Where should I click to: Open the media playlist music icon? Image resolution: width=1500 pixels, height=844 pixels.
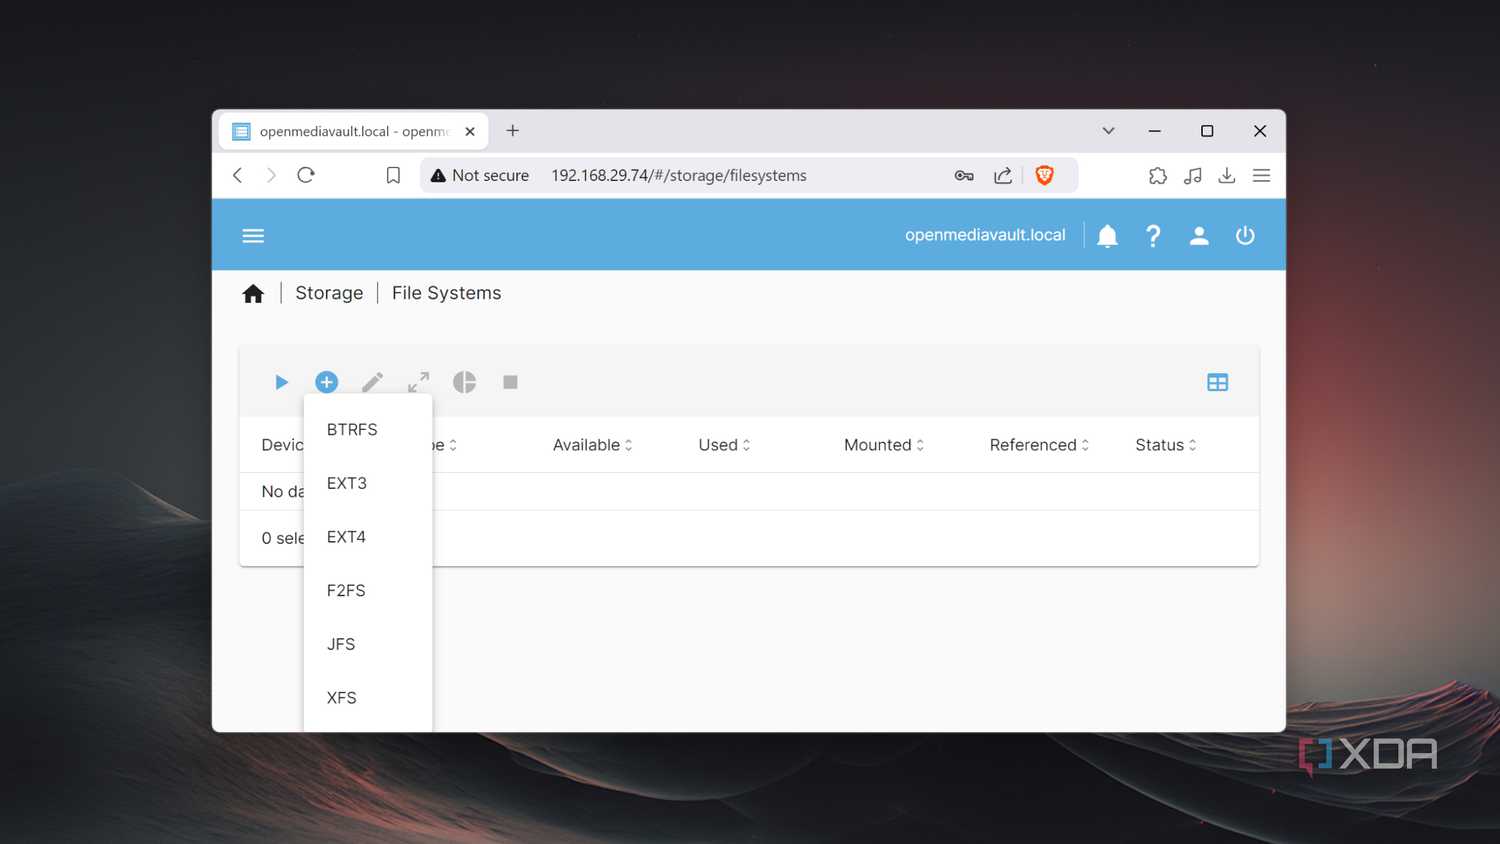[1193, 175]
